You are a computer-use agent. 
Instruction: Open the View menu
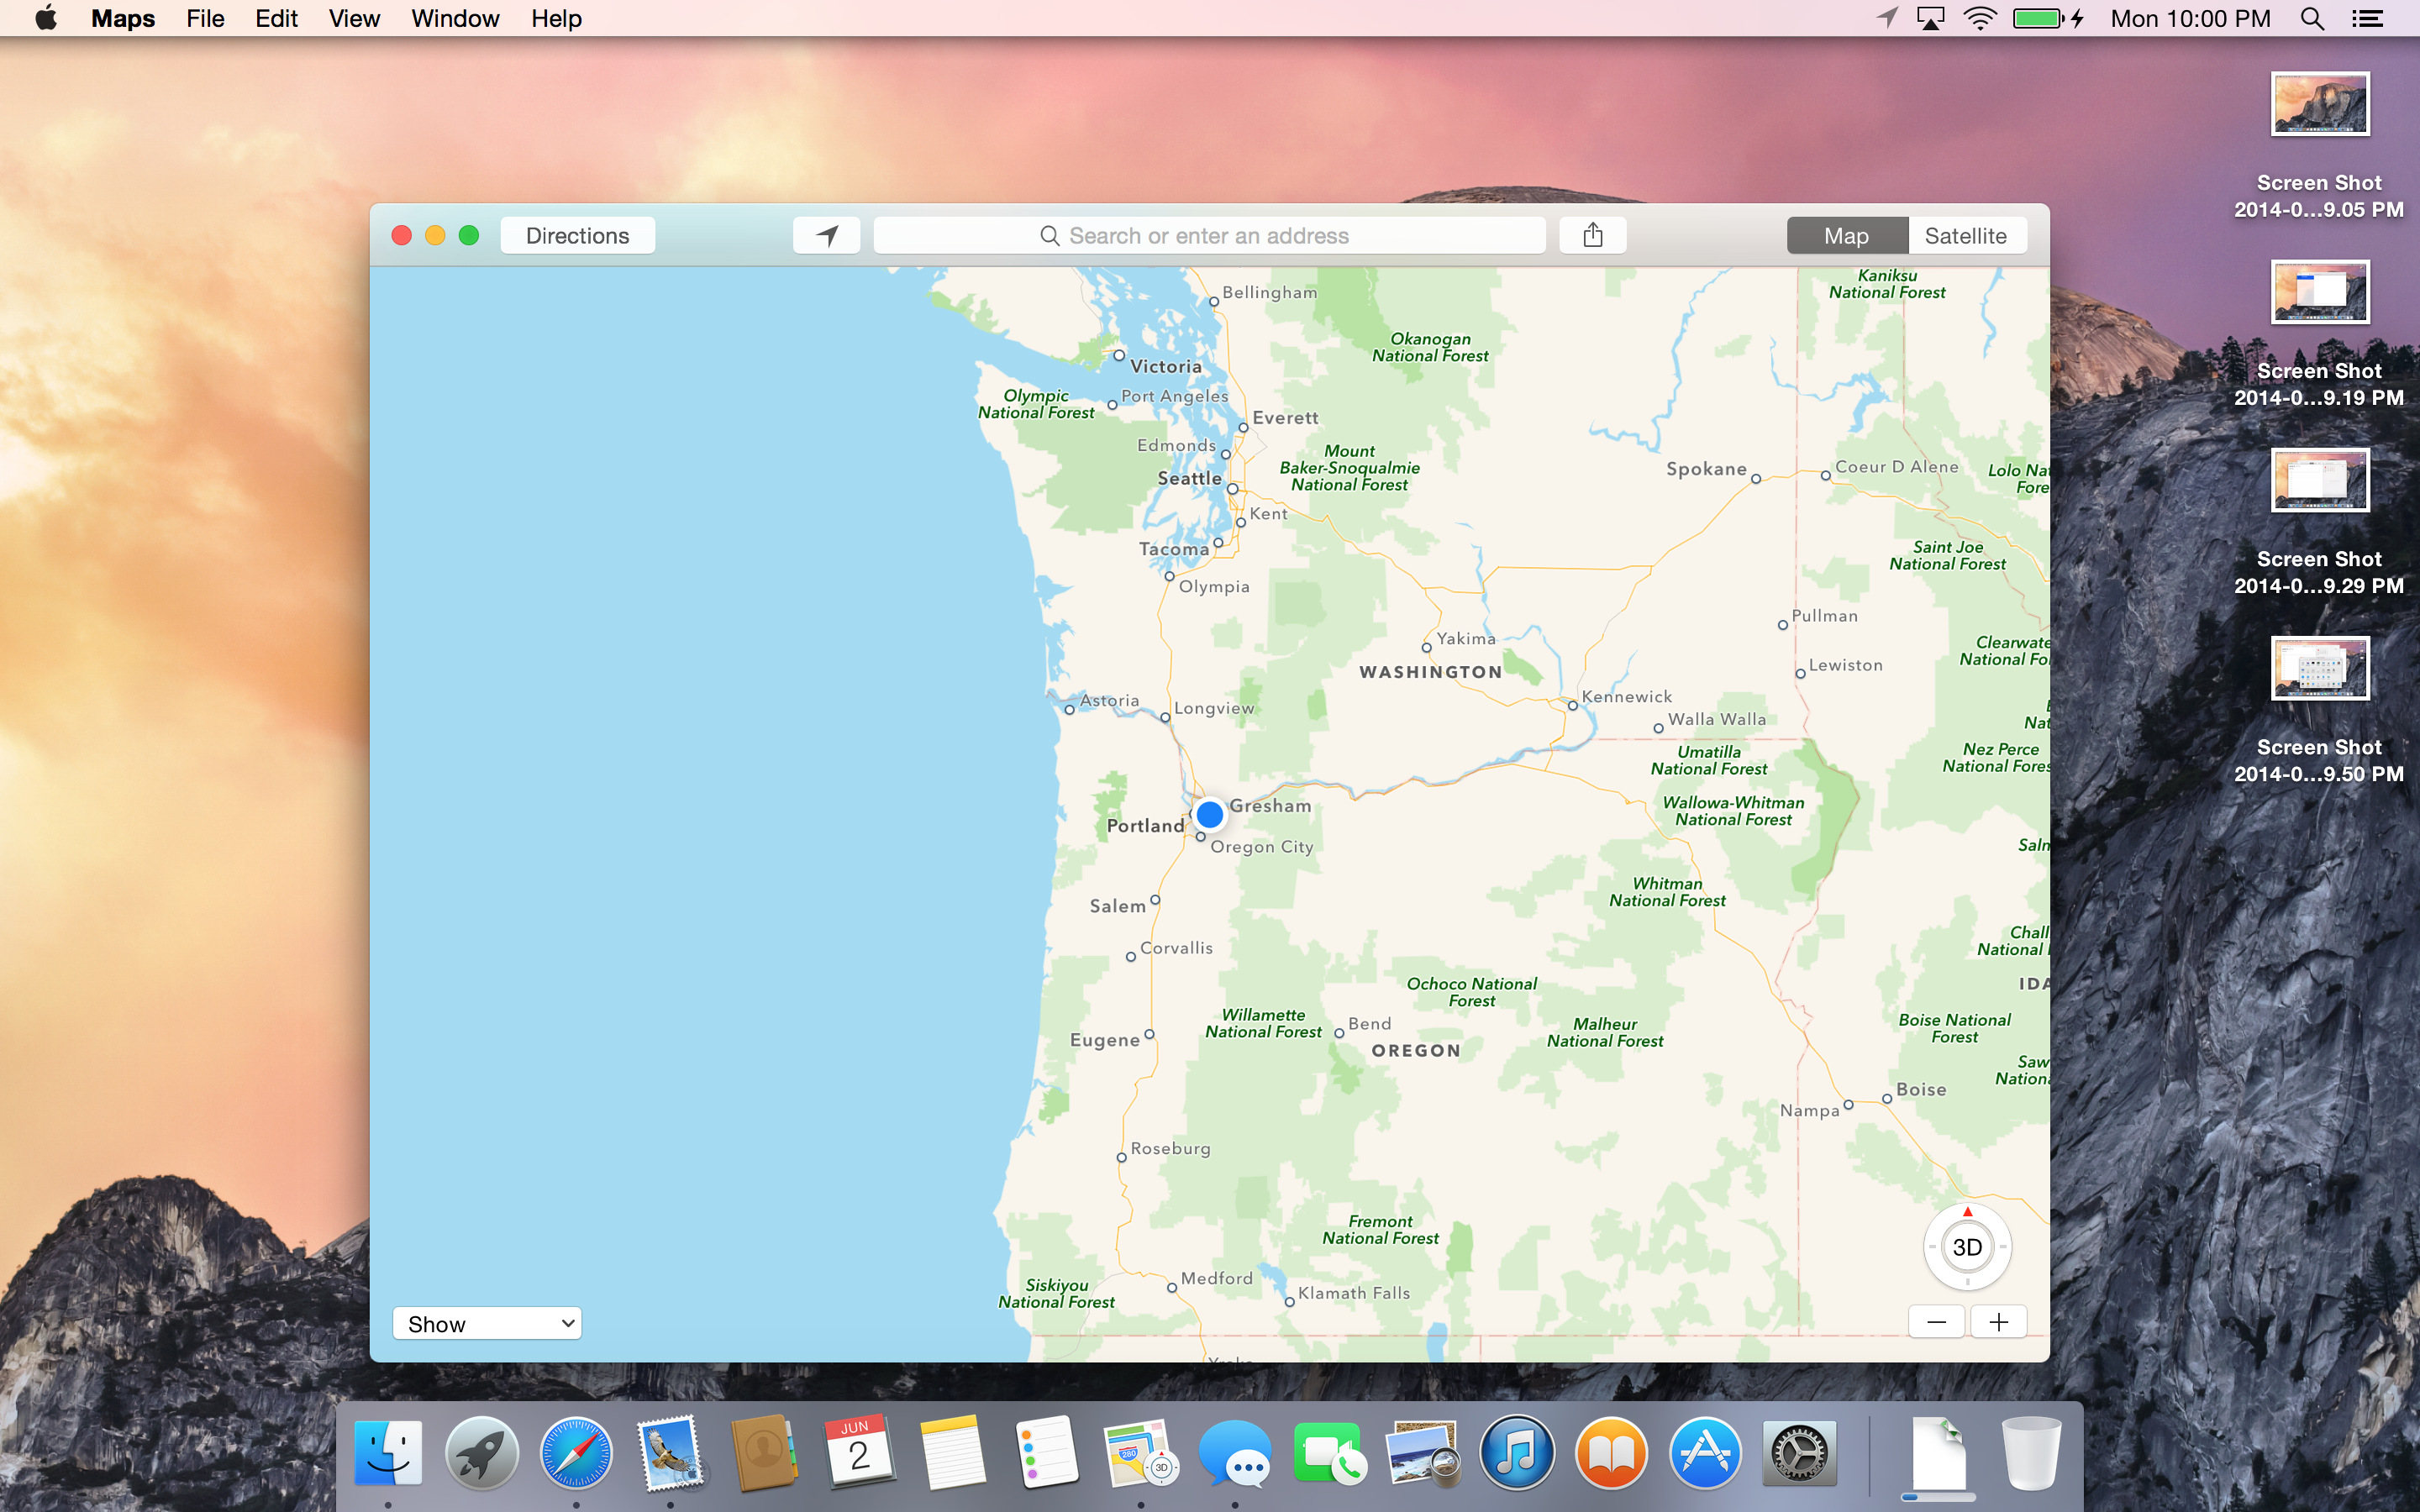(x=354, y=18)
